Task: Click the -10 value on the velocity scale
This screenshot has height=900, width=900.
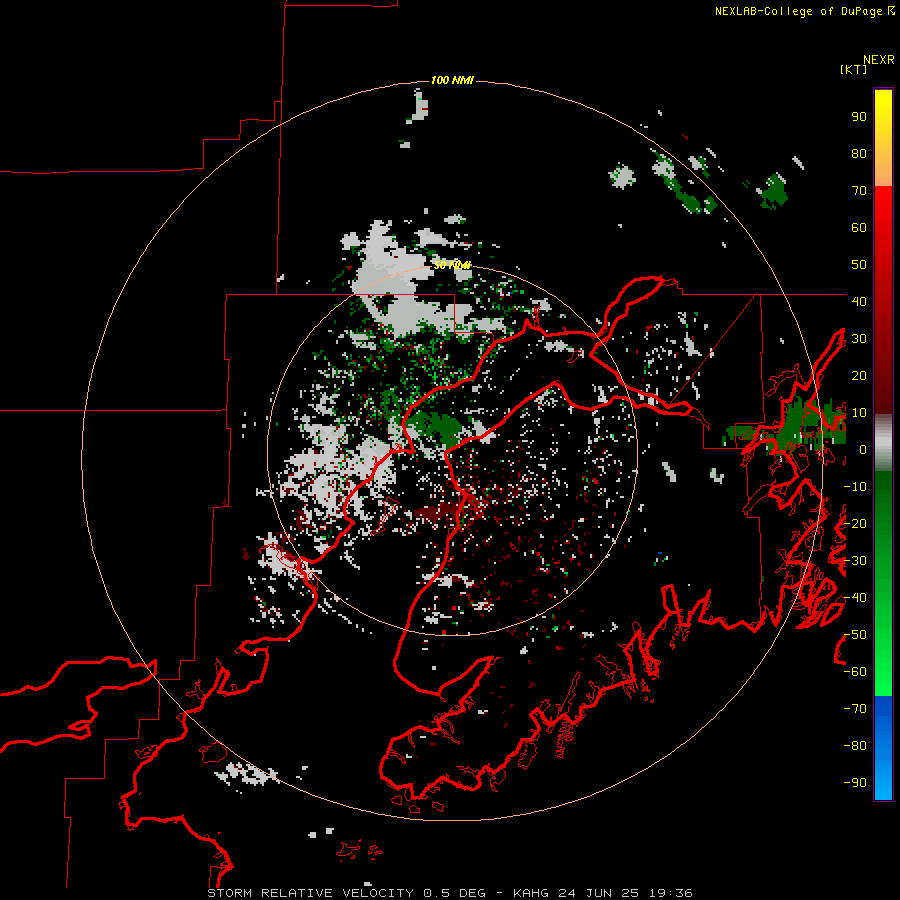Action: [x=855, y=487]
